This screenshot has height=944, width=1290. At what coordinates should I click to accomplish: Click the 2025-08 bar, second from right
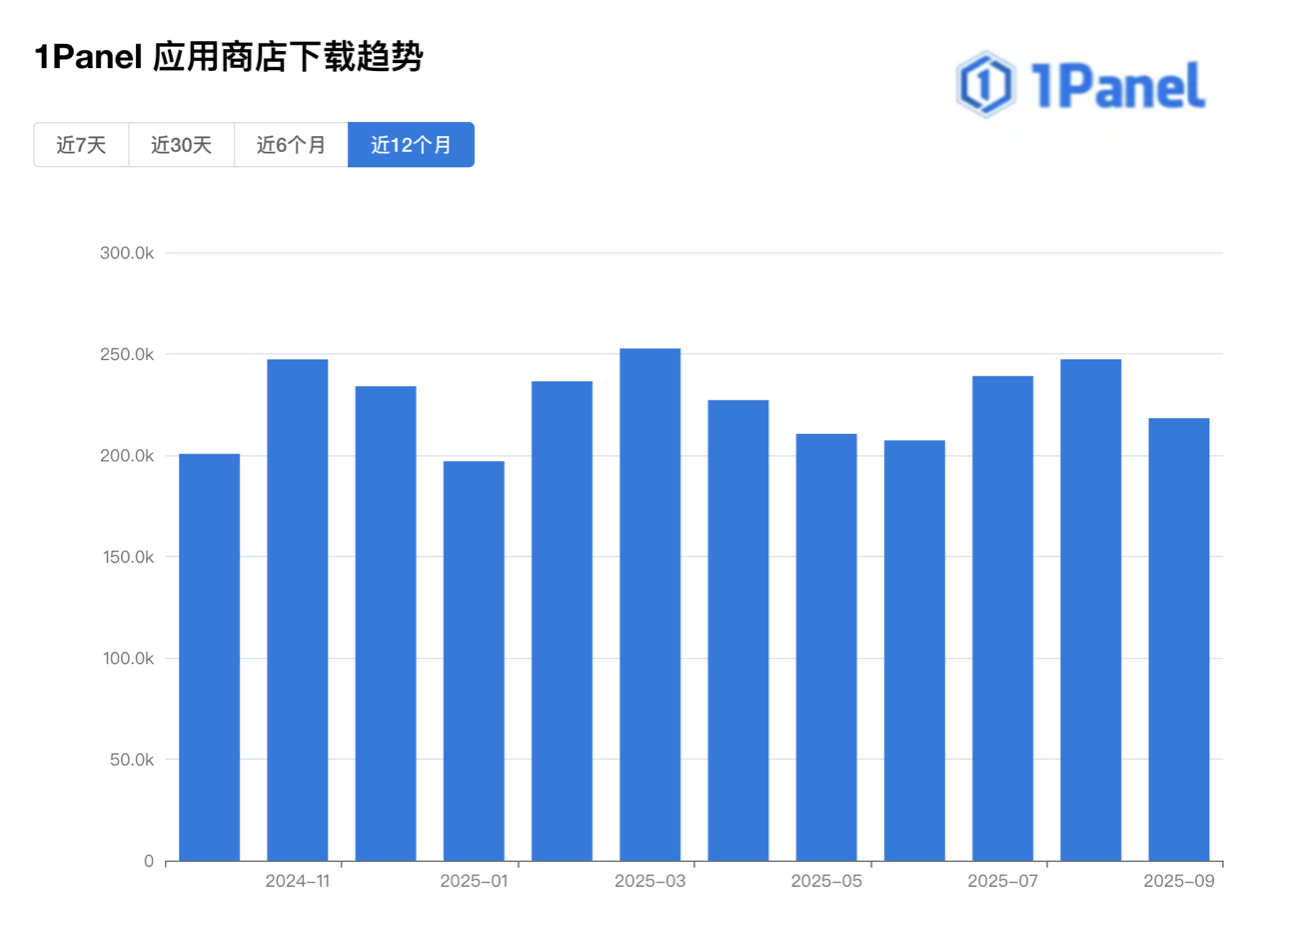1090,610
